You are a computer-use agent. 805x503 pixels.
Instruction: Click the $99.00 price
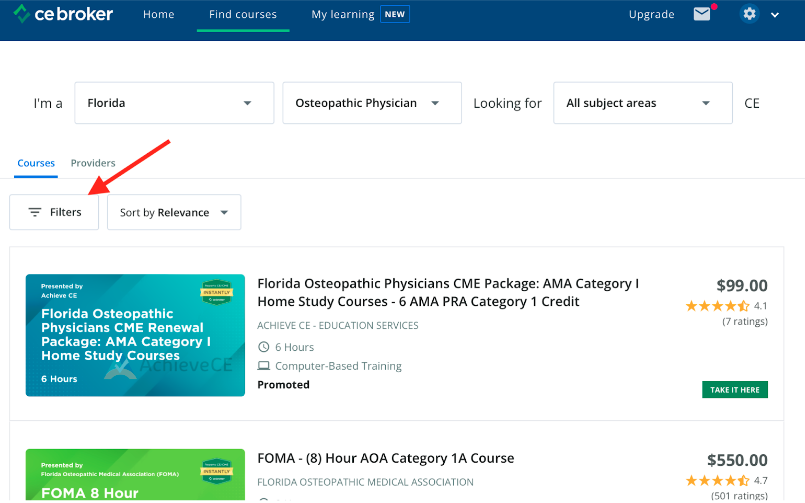(x=742, y=285)
